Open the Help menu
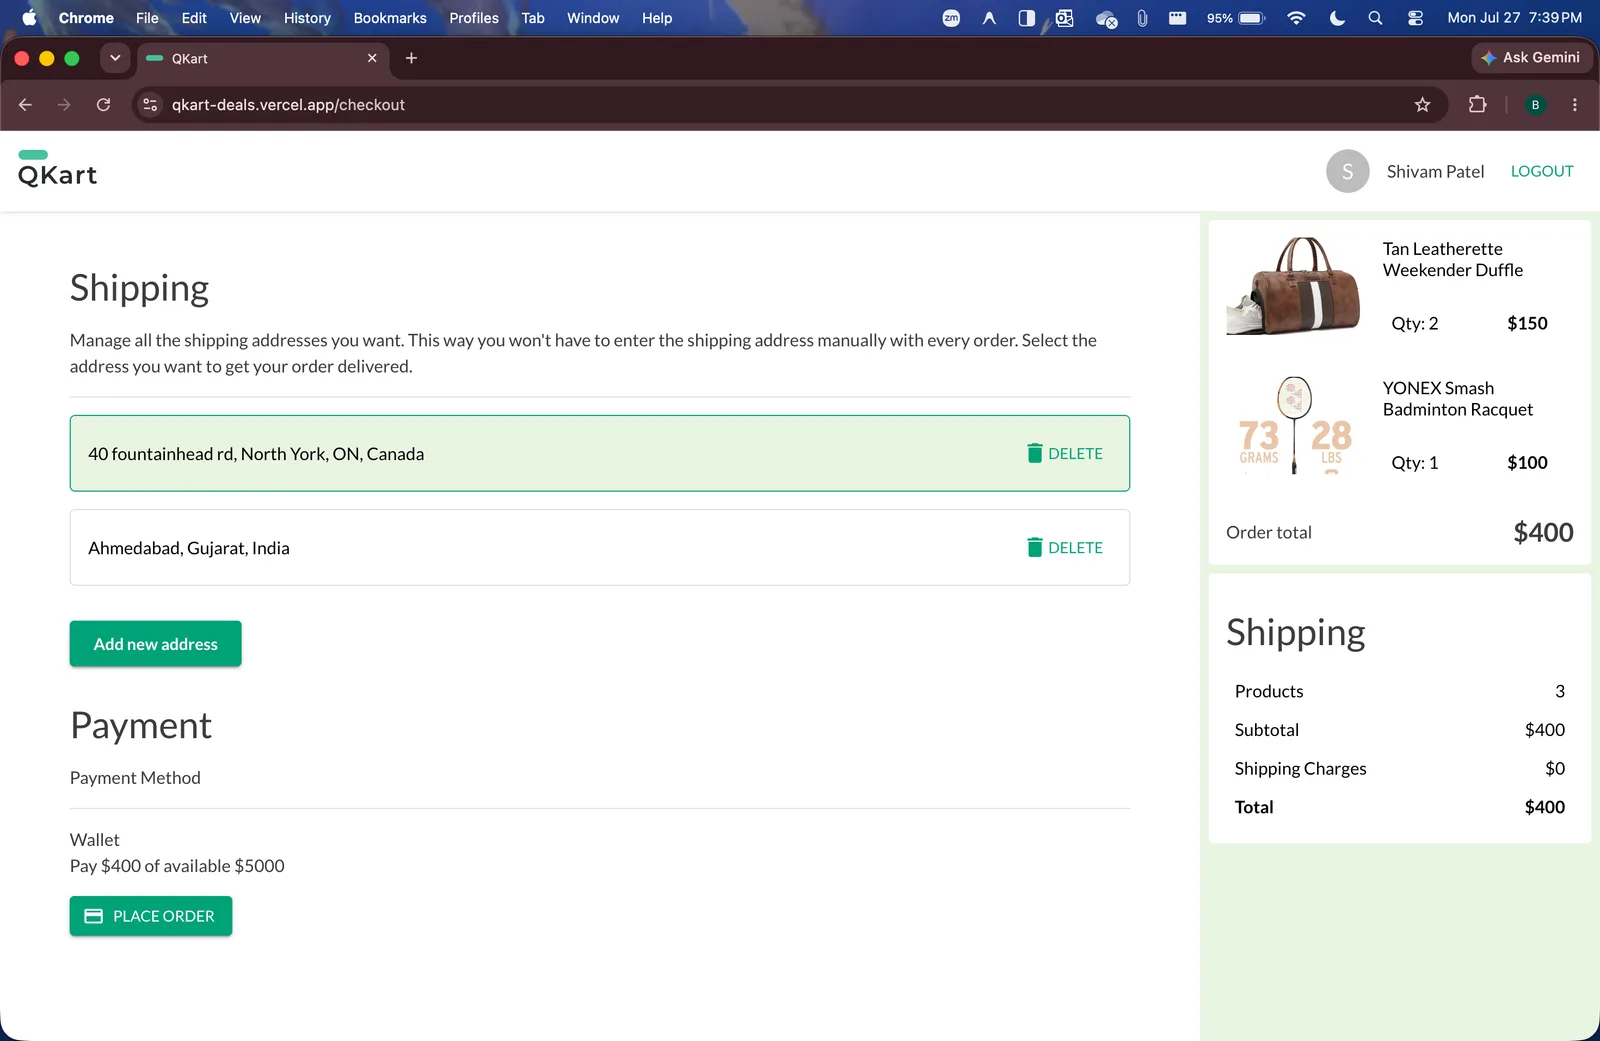 click(657, 18)
